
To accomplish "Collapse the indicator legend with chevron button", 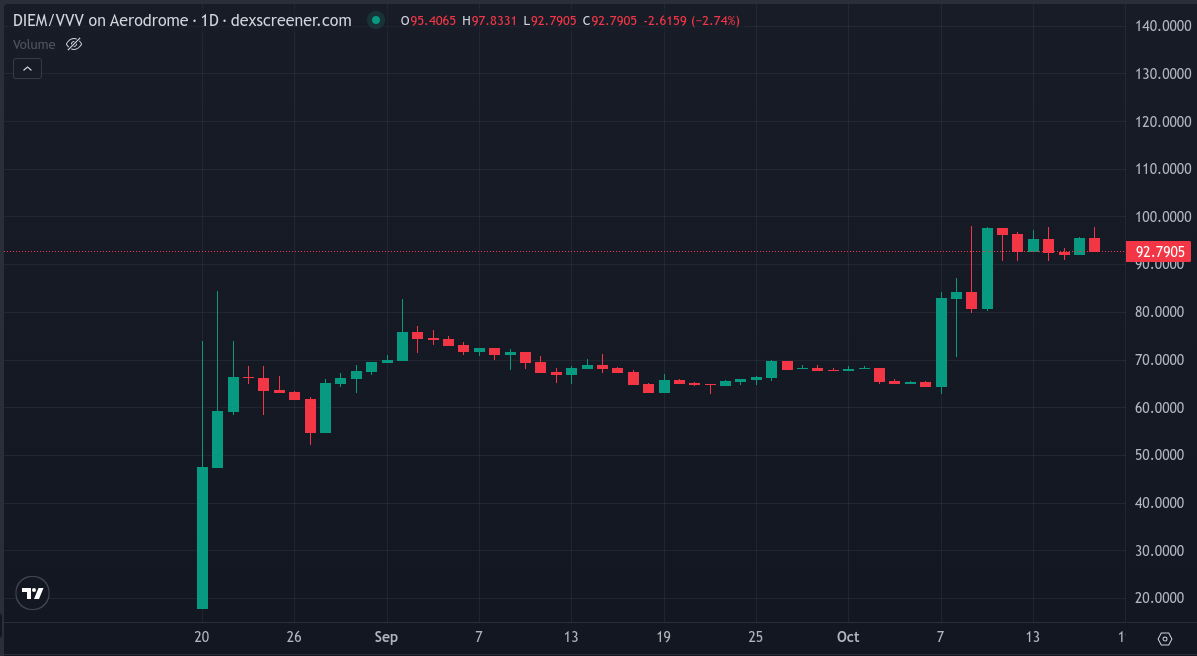I will click(27, 69).
